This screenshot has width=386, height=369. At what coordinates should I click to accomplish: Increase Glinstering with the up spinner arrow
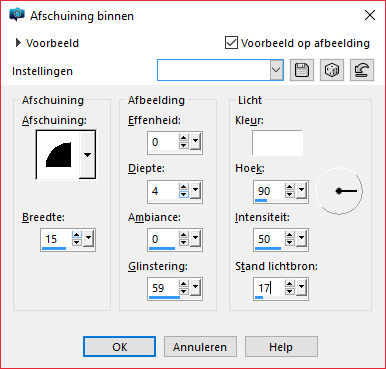click(184, 284)
